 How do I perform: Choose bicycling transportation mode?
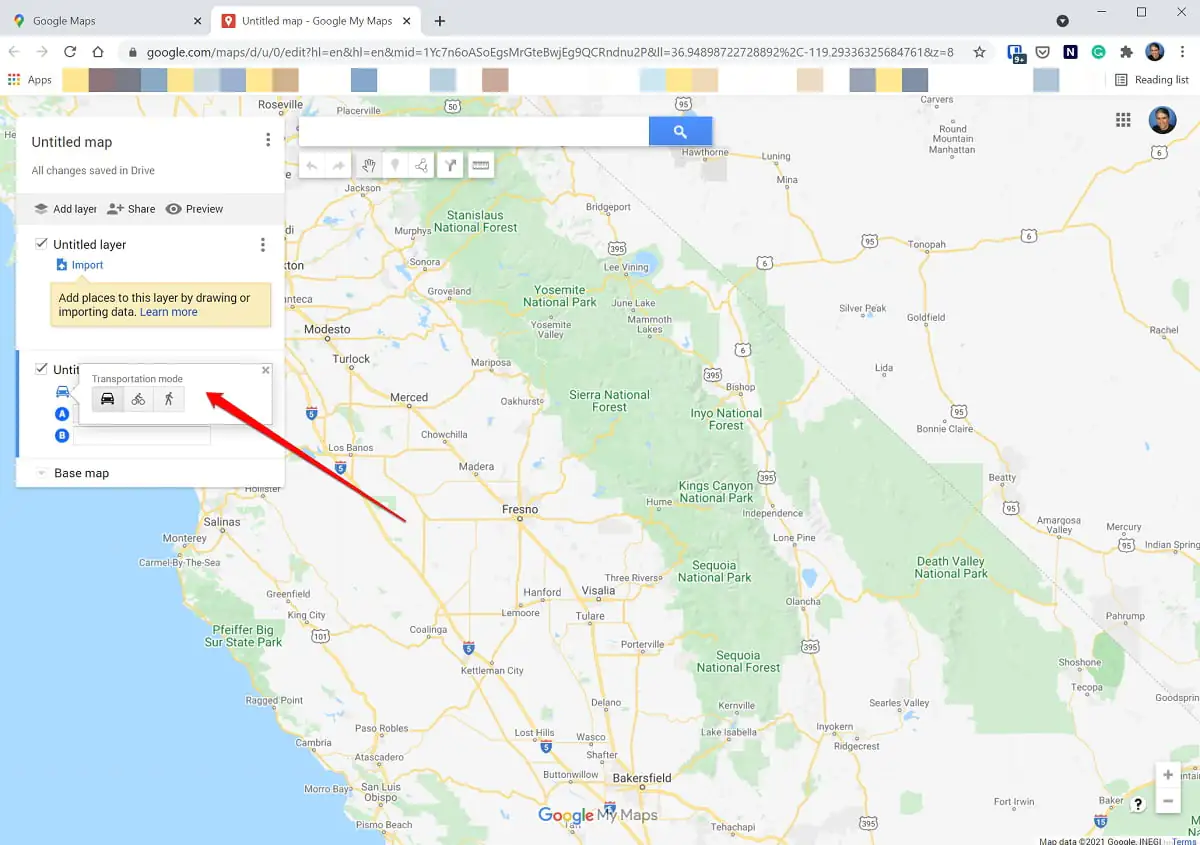click(x=138, y=399)
